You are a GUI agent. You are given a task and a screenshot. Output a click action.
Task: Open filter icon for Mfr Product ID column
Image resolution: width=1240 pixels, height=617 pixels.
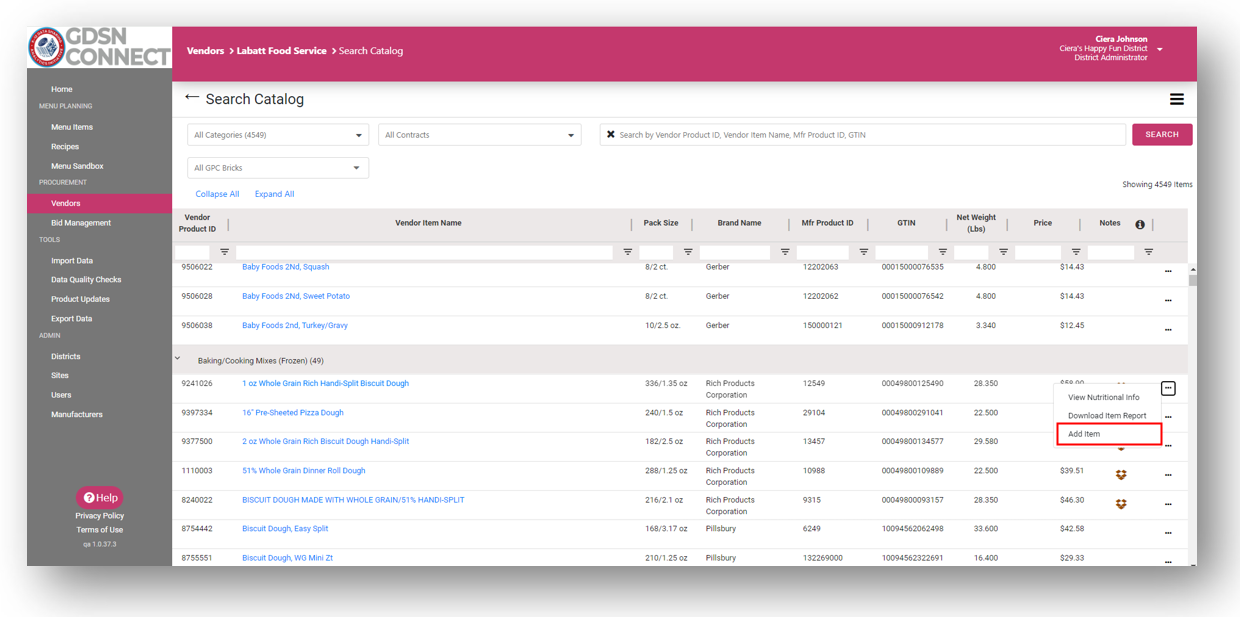point(864,252)
